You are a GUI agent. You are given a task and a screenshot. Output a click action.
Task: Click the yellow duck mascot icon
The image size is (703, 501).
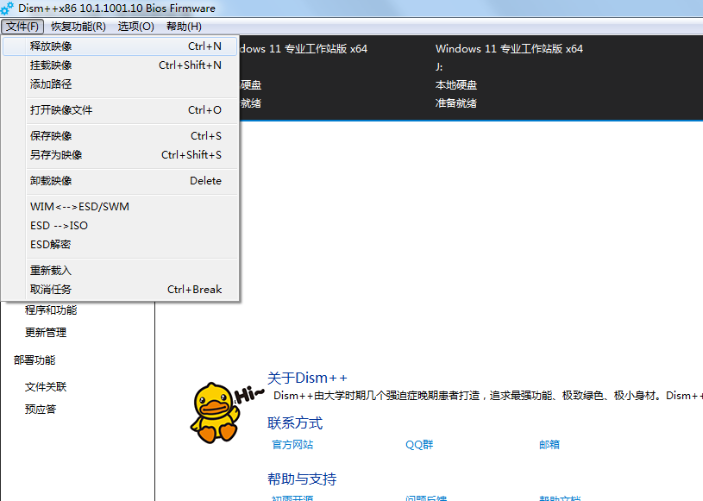pyautogui.click(x=215, y=410)
